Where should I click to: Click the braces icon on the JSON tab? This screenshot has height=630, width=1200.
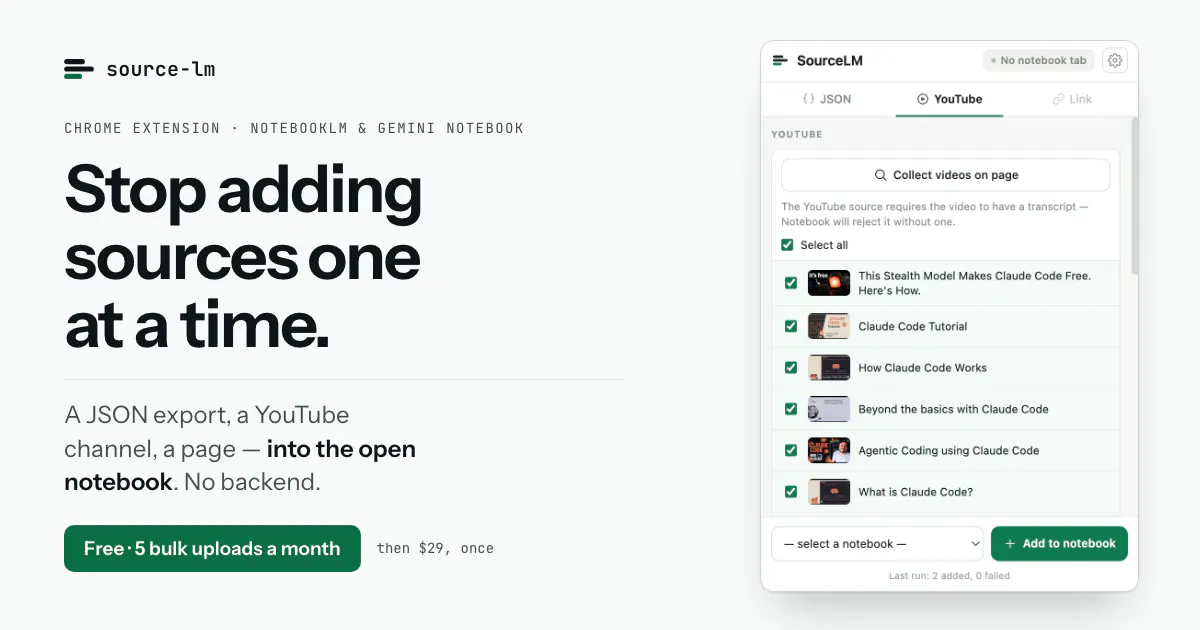(x=808, y=99)
